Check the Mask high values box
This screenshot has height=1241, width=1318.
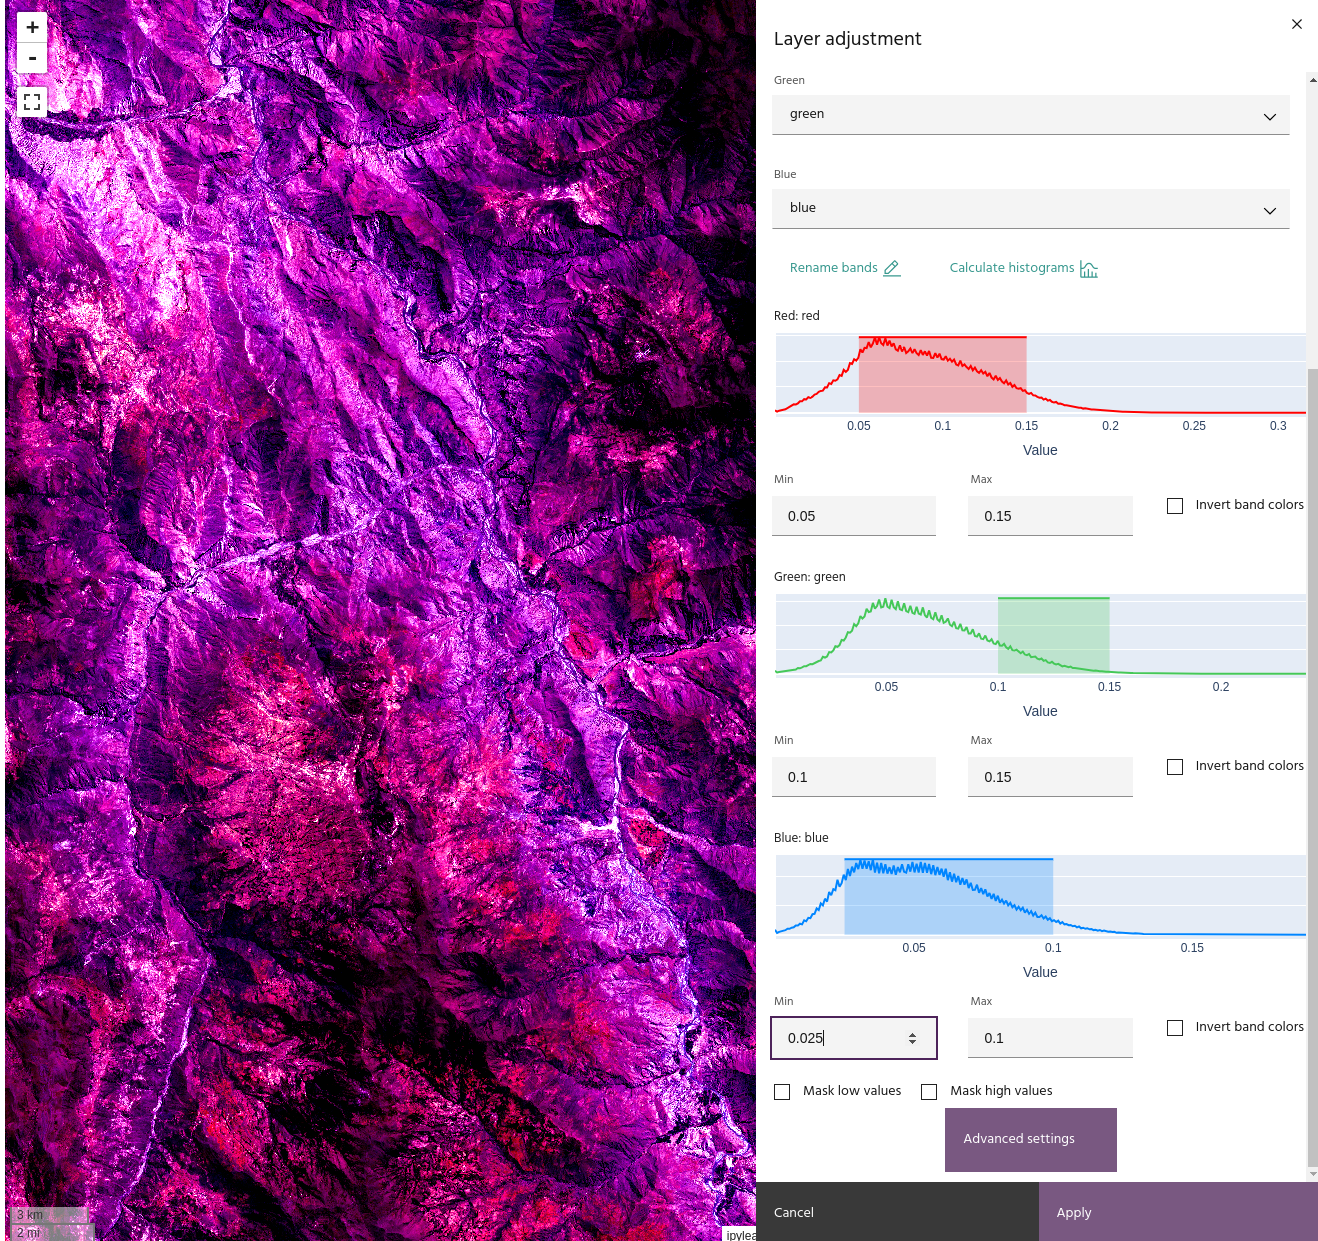929,1092
